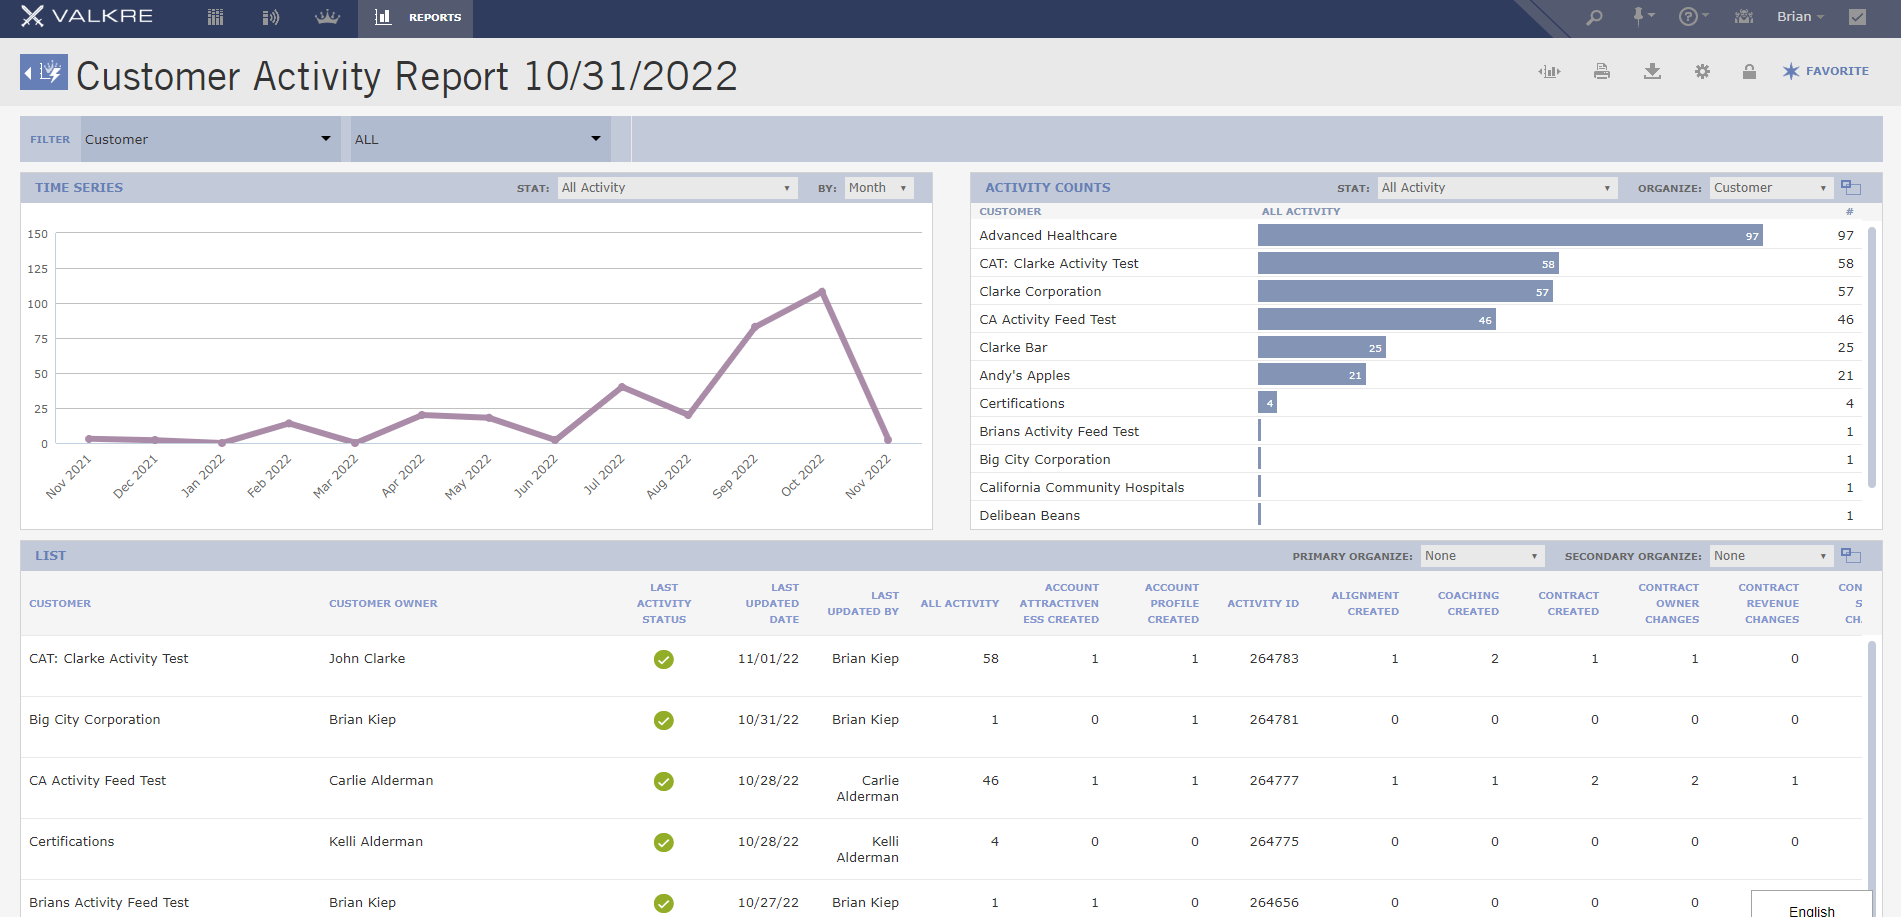The width and height of the screenshot is (1901, 917).
Task: Select the broadcast/signal icon in top navigation
Action: click(270, 17)
